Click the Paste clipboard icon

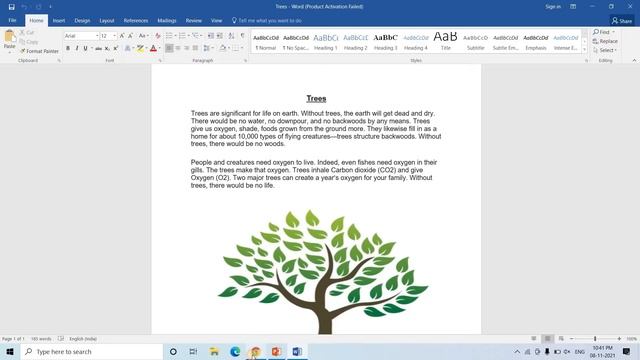(x=9, y=37)
